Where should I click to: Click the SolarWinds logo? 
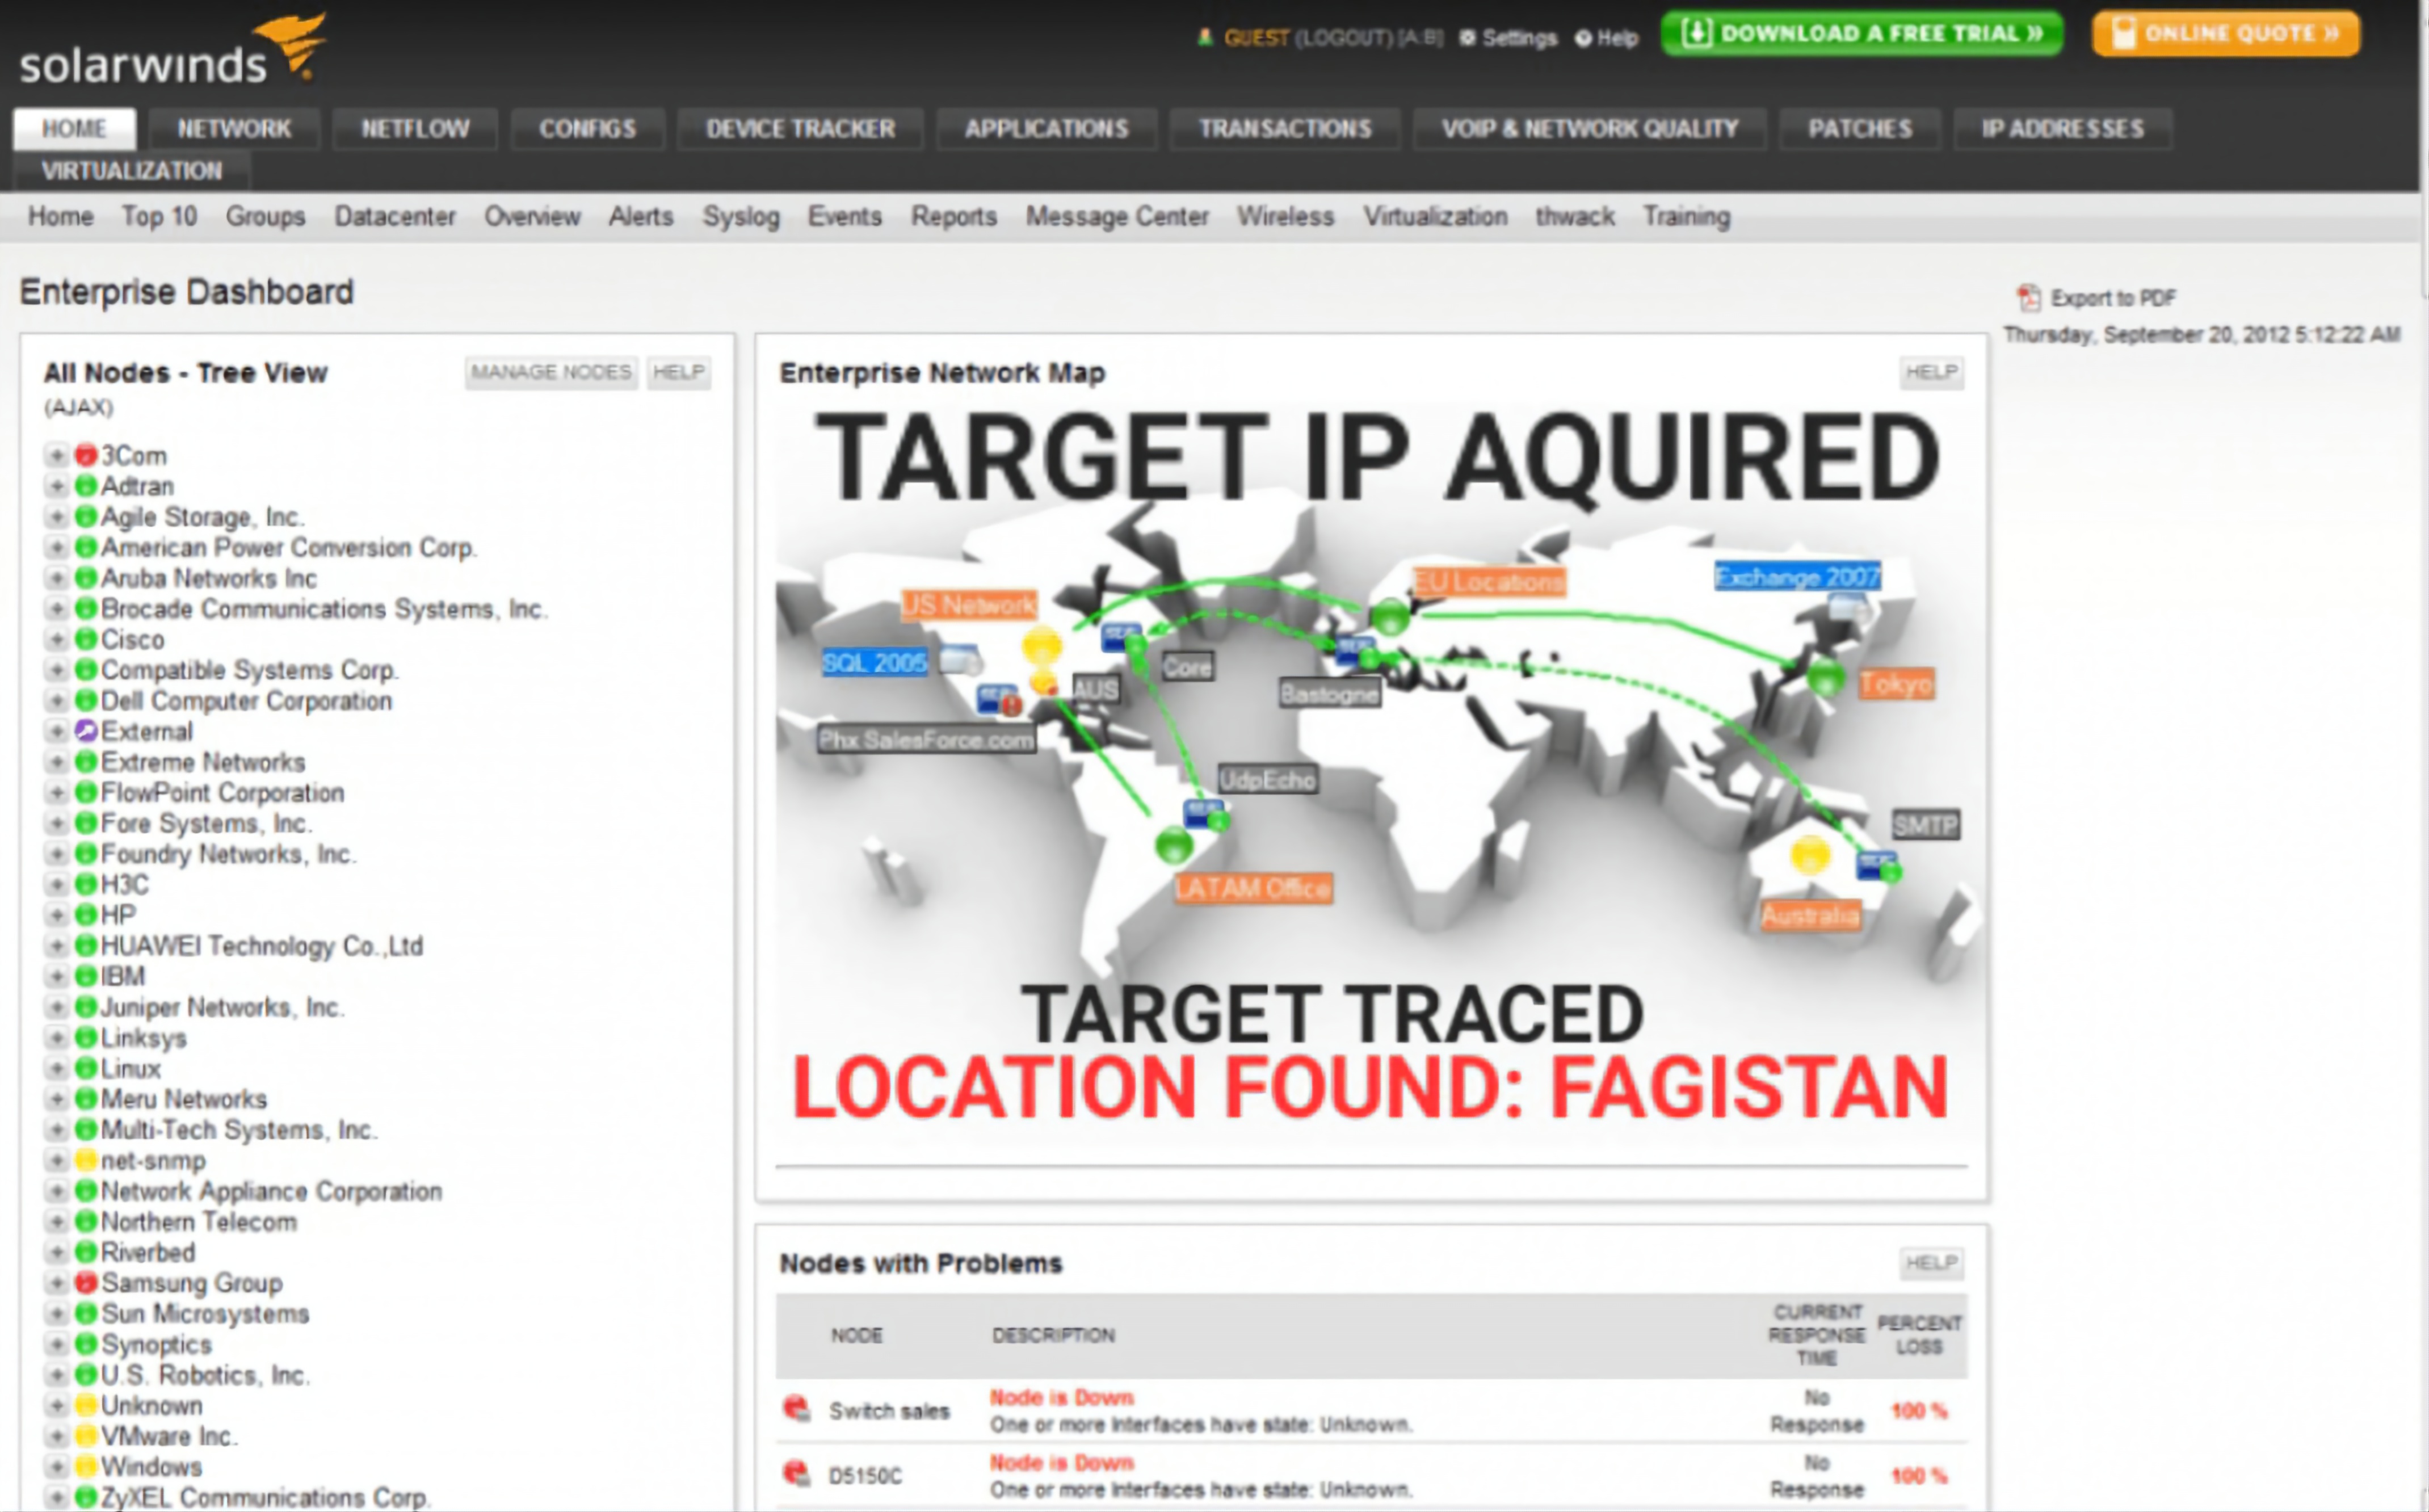coord(172,50)
